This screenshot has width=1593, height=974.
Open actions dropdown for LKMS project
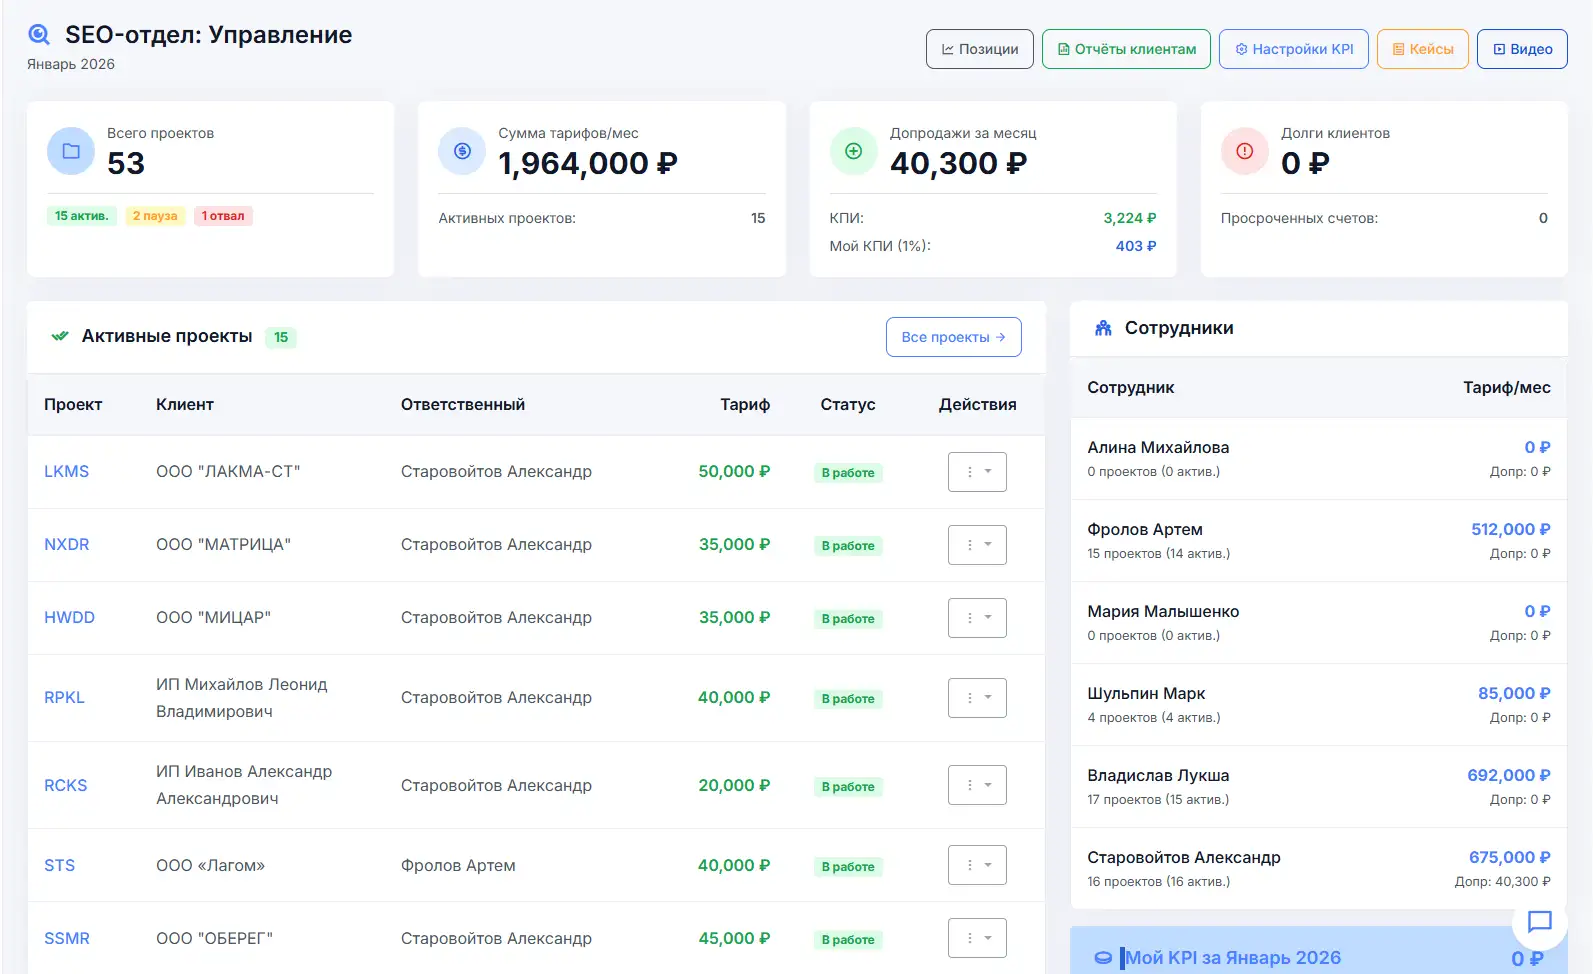pos(977,472)
